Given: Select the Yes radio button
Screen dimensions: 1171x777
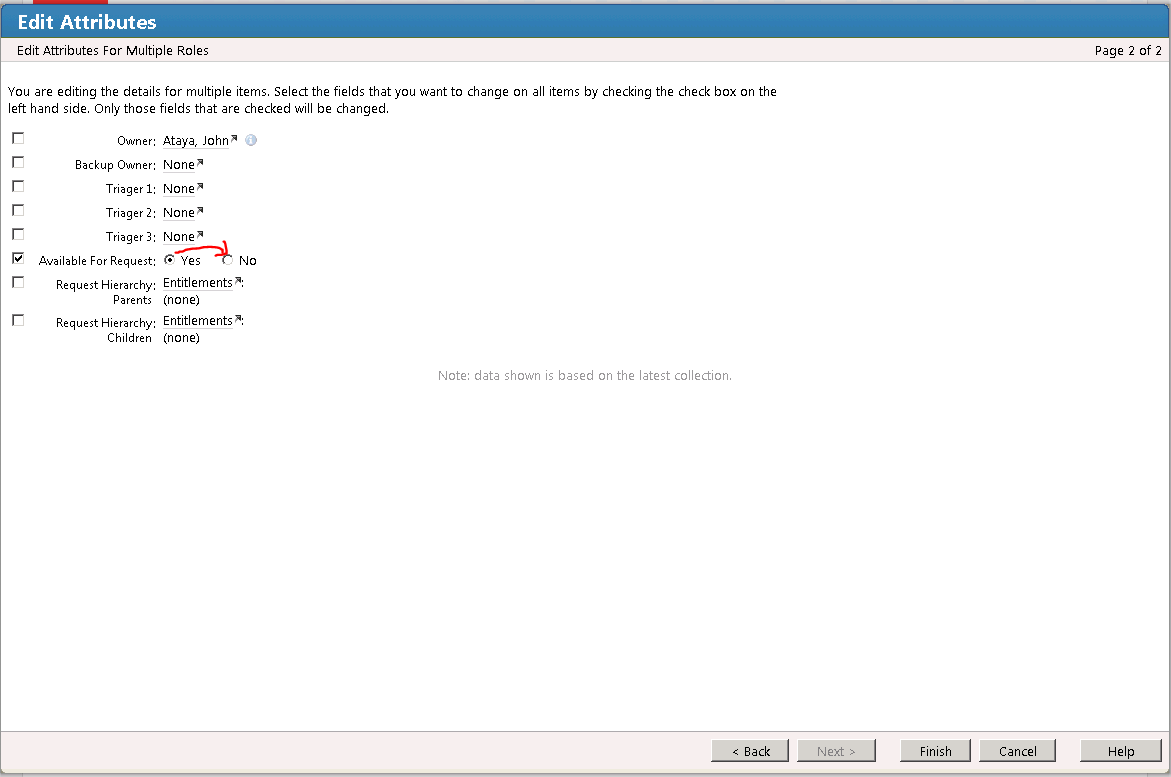Looking at the screenshot, I should (x=169, y=260).
